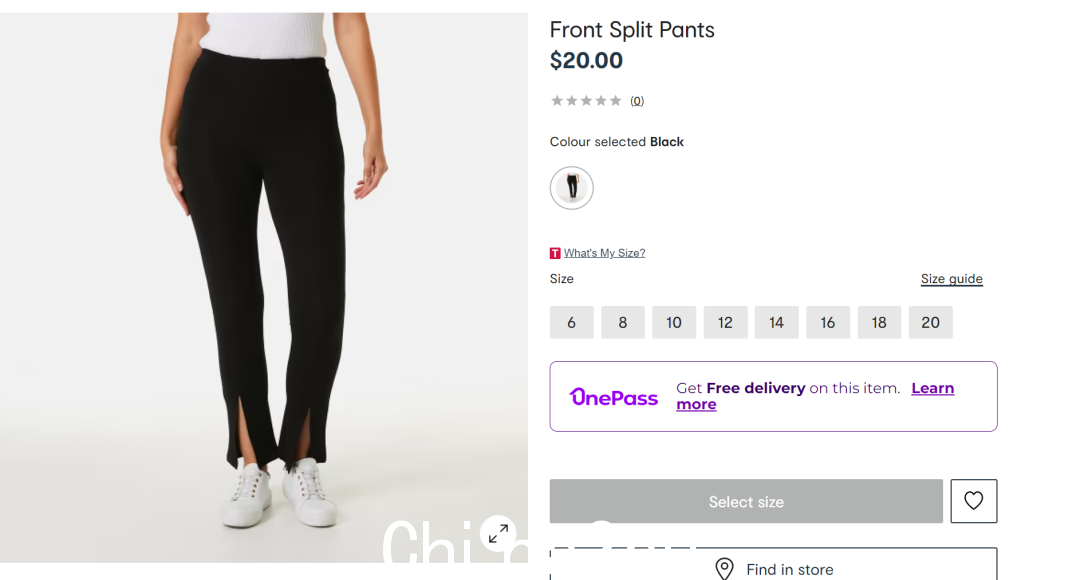Select the Black colour swatch
This screenshot has width=1080, height=580.
coord(572,187)
